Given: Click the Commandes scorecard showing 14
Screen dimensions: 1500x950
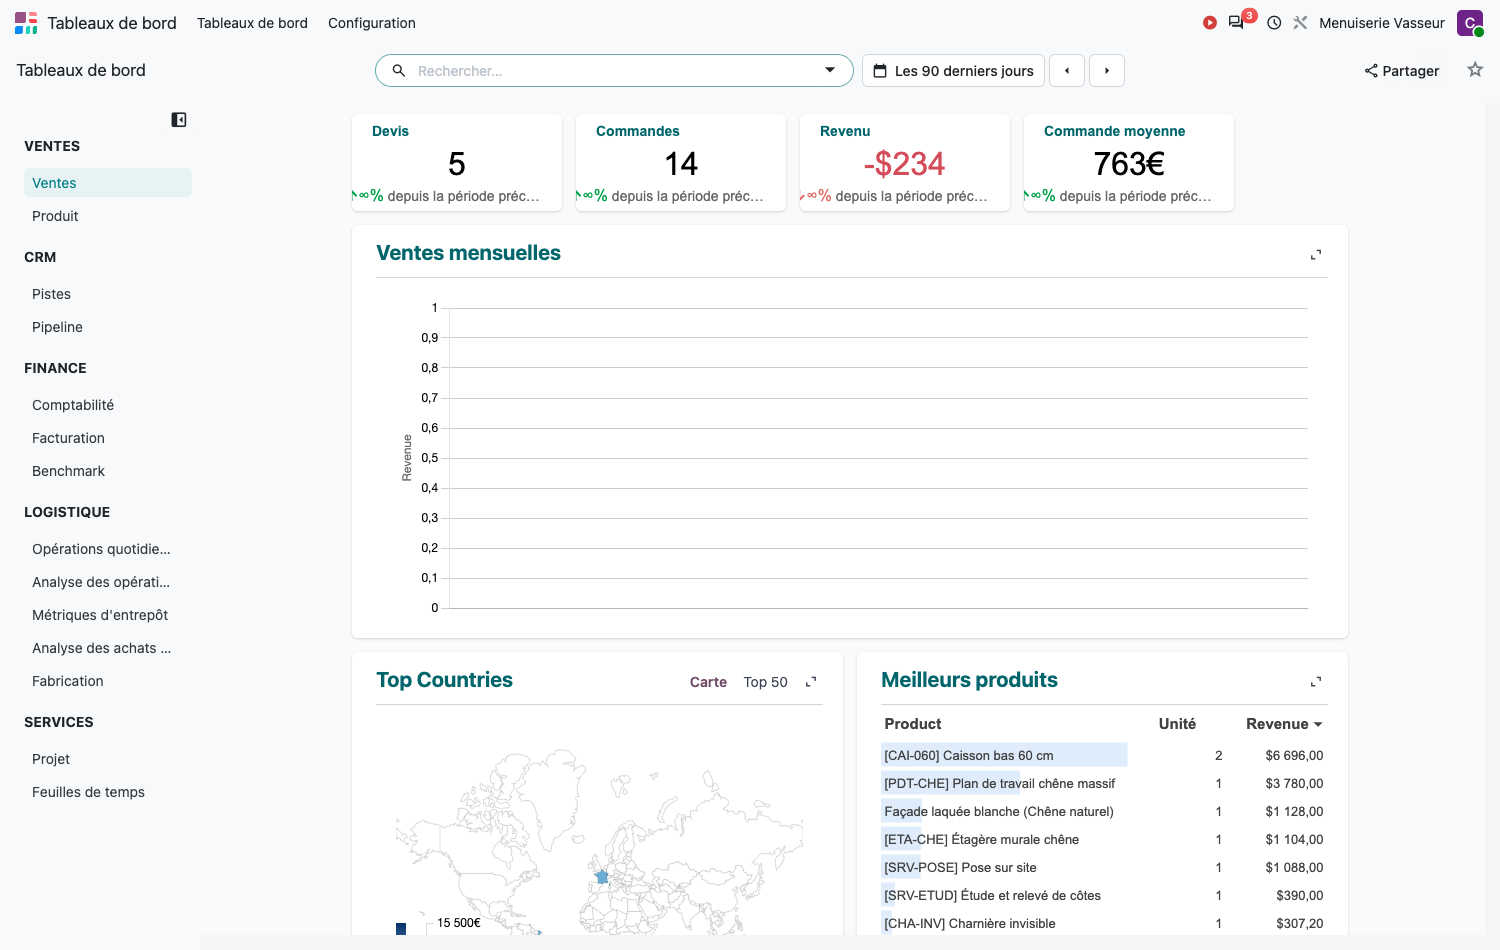Looking at the screenshot, I should click(x=681, y=163).
